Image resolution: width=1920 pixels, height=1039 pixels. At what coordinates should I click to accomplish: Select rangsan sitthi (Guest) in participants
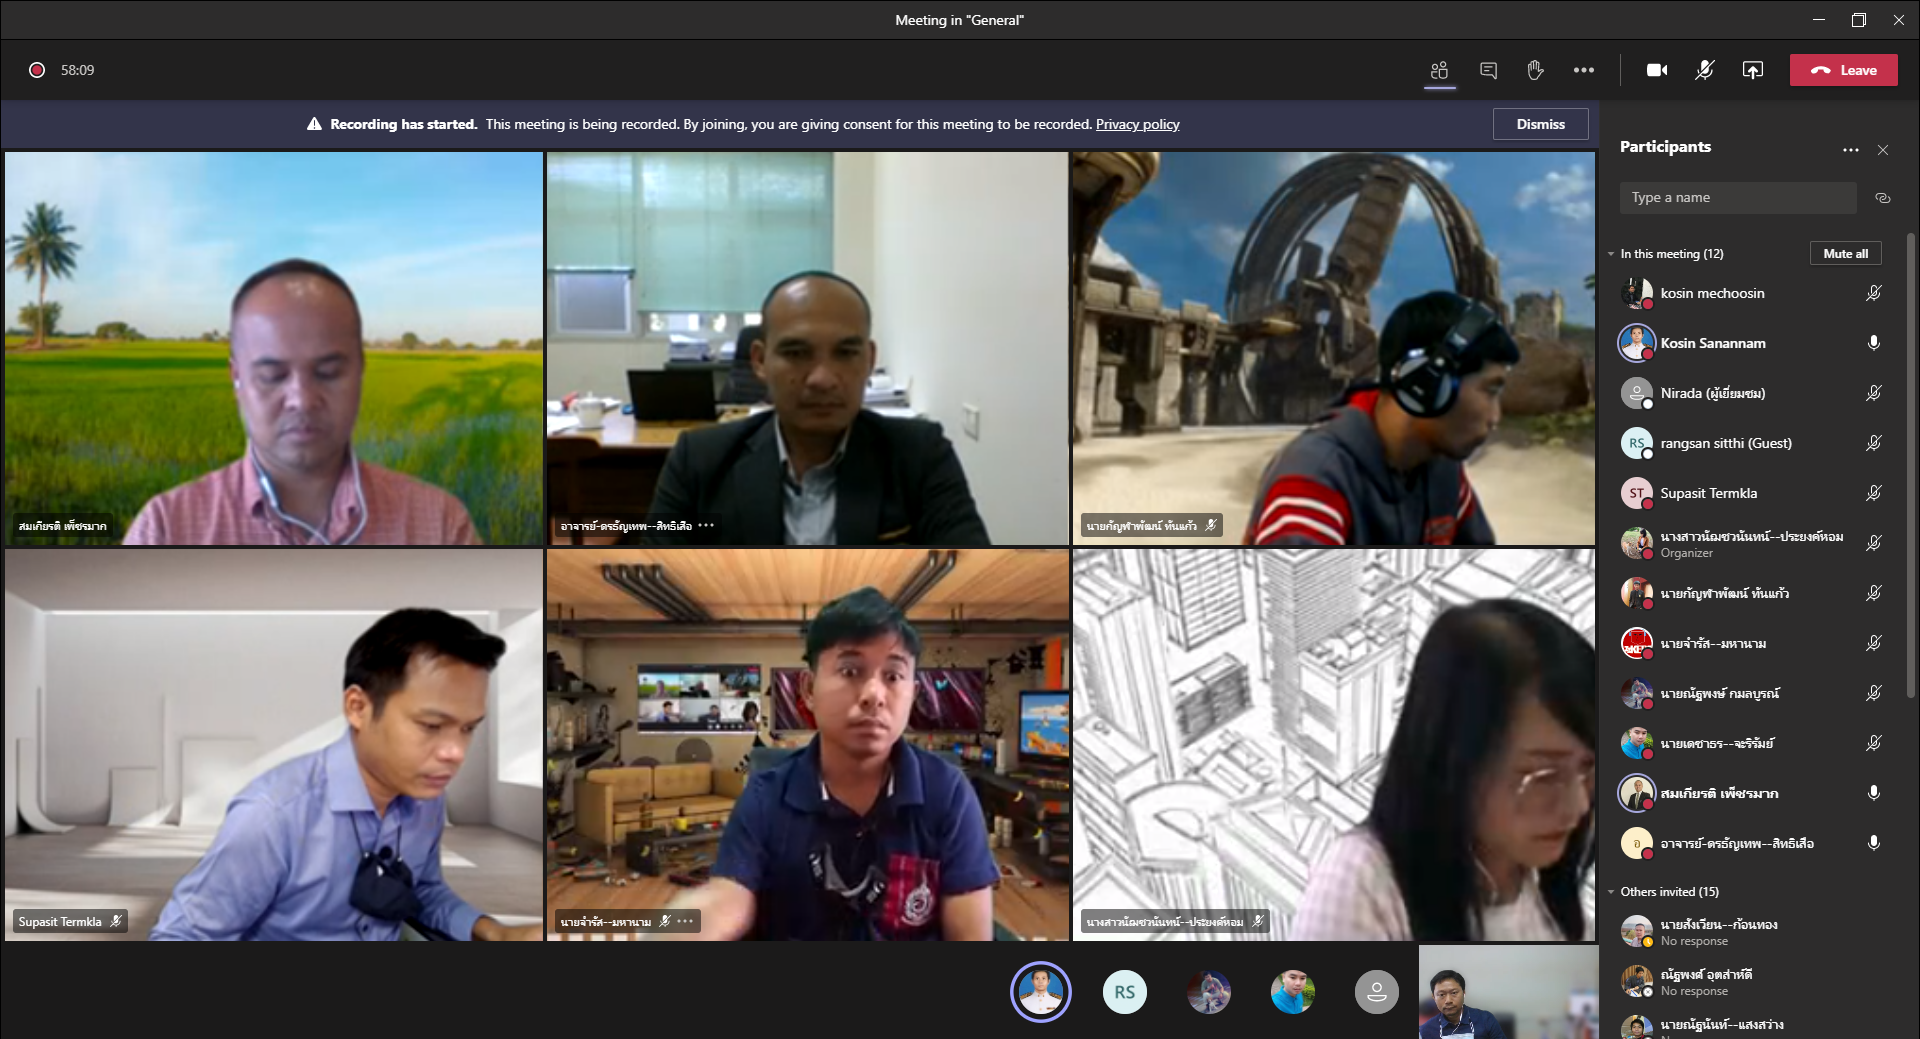tap(1725, 443)
